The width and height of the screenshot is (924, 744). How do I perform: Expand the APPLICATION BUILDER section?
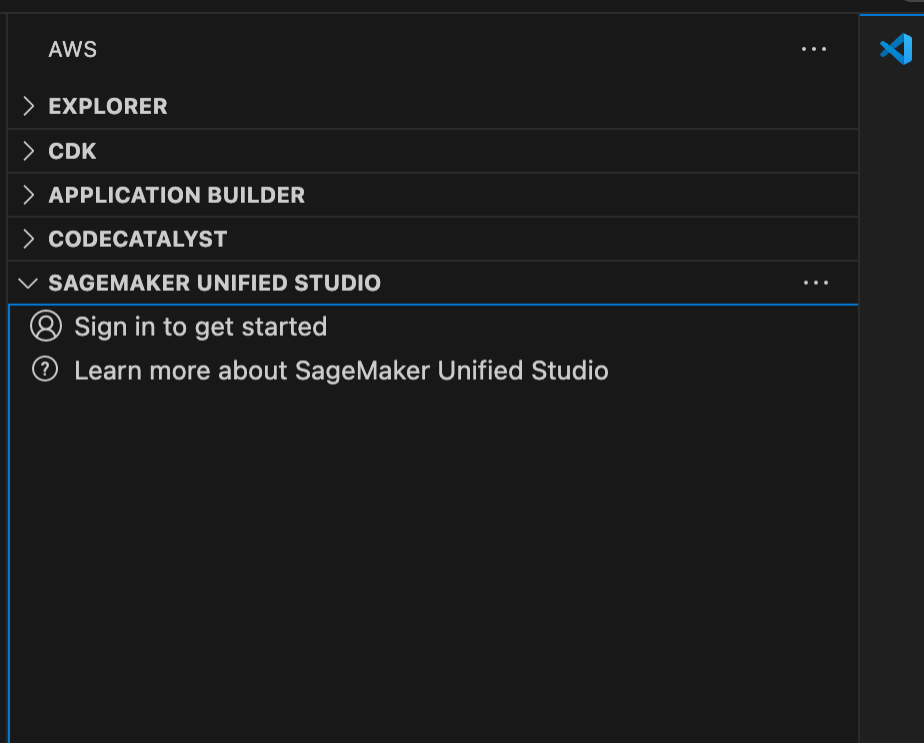click(x=176, y=195)
